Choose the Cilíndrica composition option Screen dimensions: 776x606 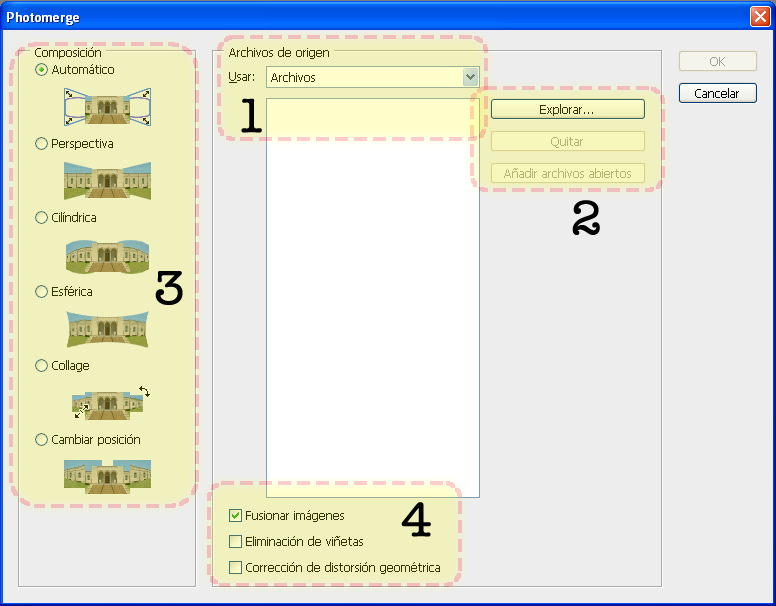(42, 217)
